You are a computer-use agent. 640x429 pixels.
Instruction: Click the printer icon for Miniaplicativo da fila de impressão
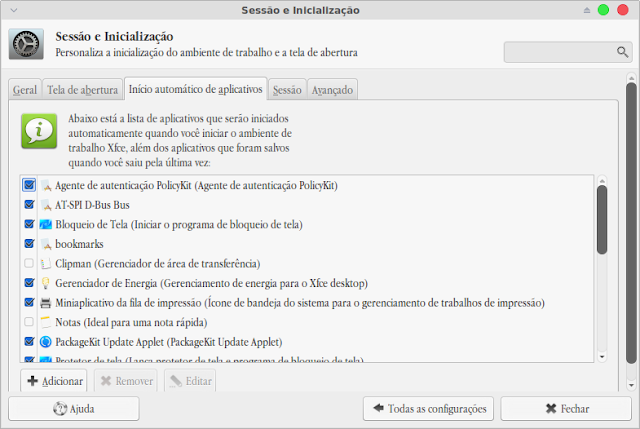pos(46,303)
